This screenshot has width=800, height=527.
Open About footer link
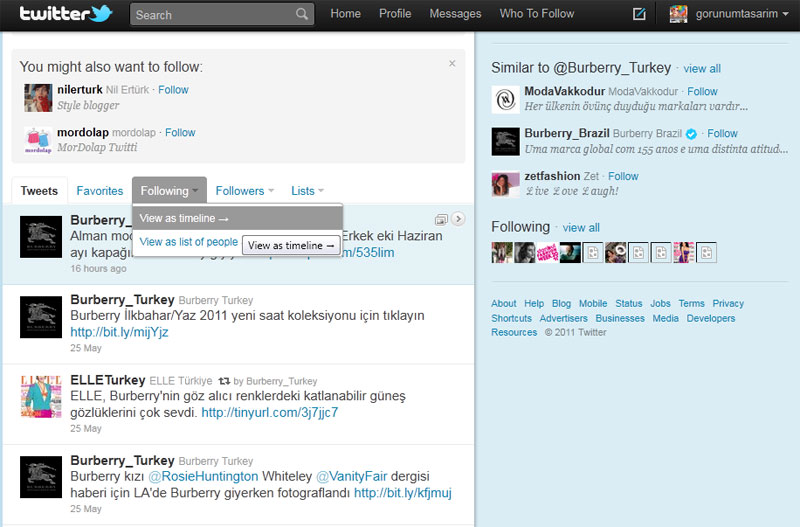(504, 304)
